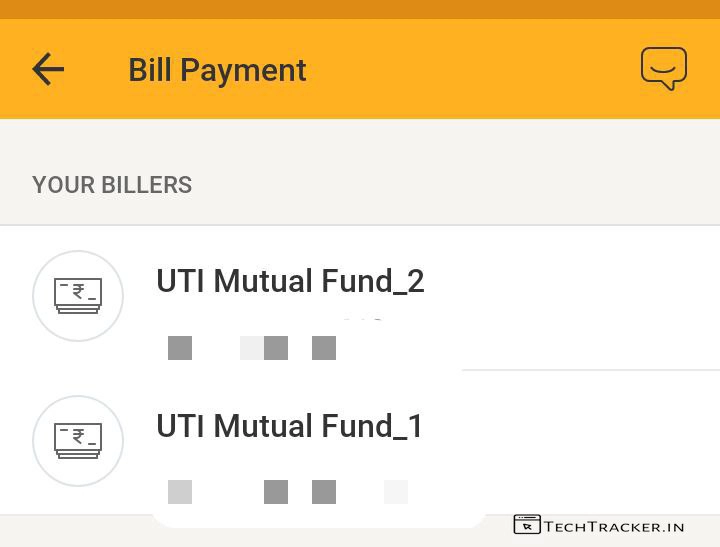Screen dimensions: 720x547
Task: Tap masked account details under UTI Mutual Fund_1
Action: click(x=288, y=492)
